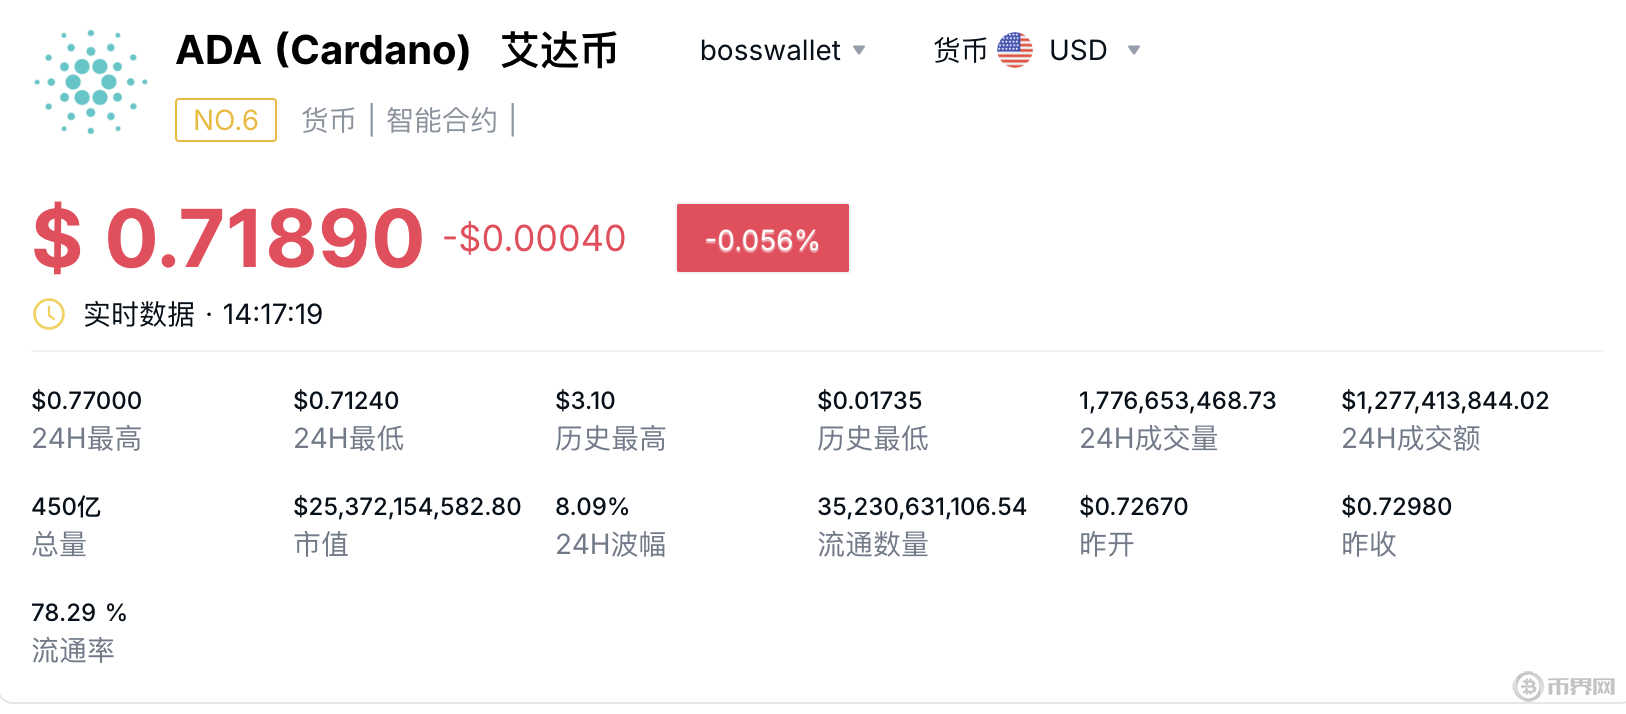Viewport: 1626px width, 714px height.
Task: Select the 流通率 78.29% figure
Action: (x=79, y=612)
